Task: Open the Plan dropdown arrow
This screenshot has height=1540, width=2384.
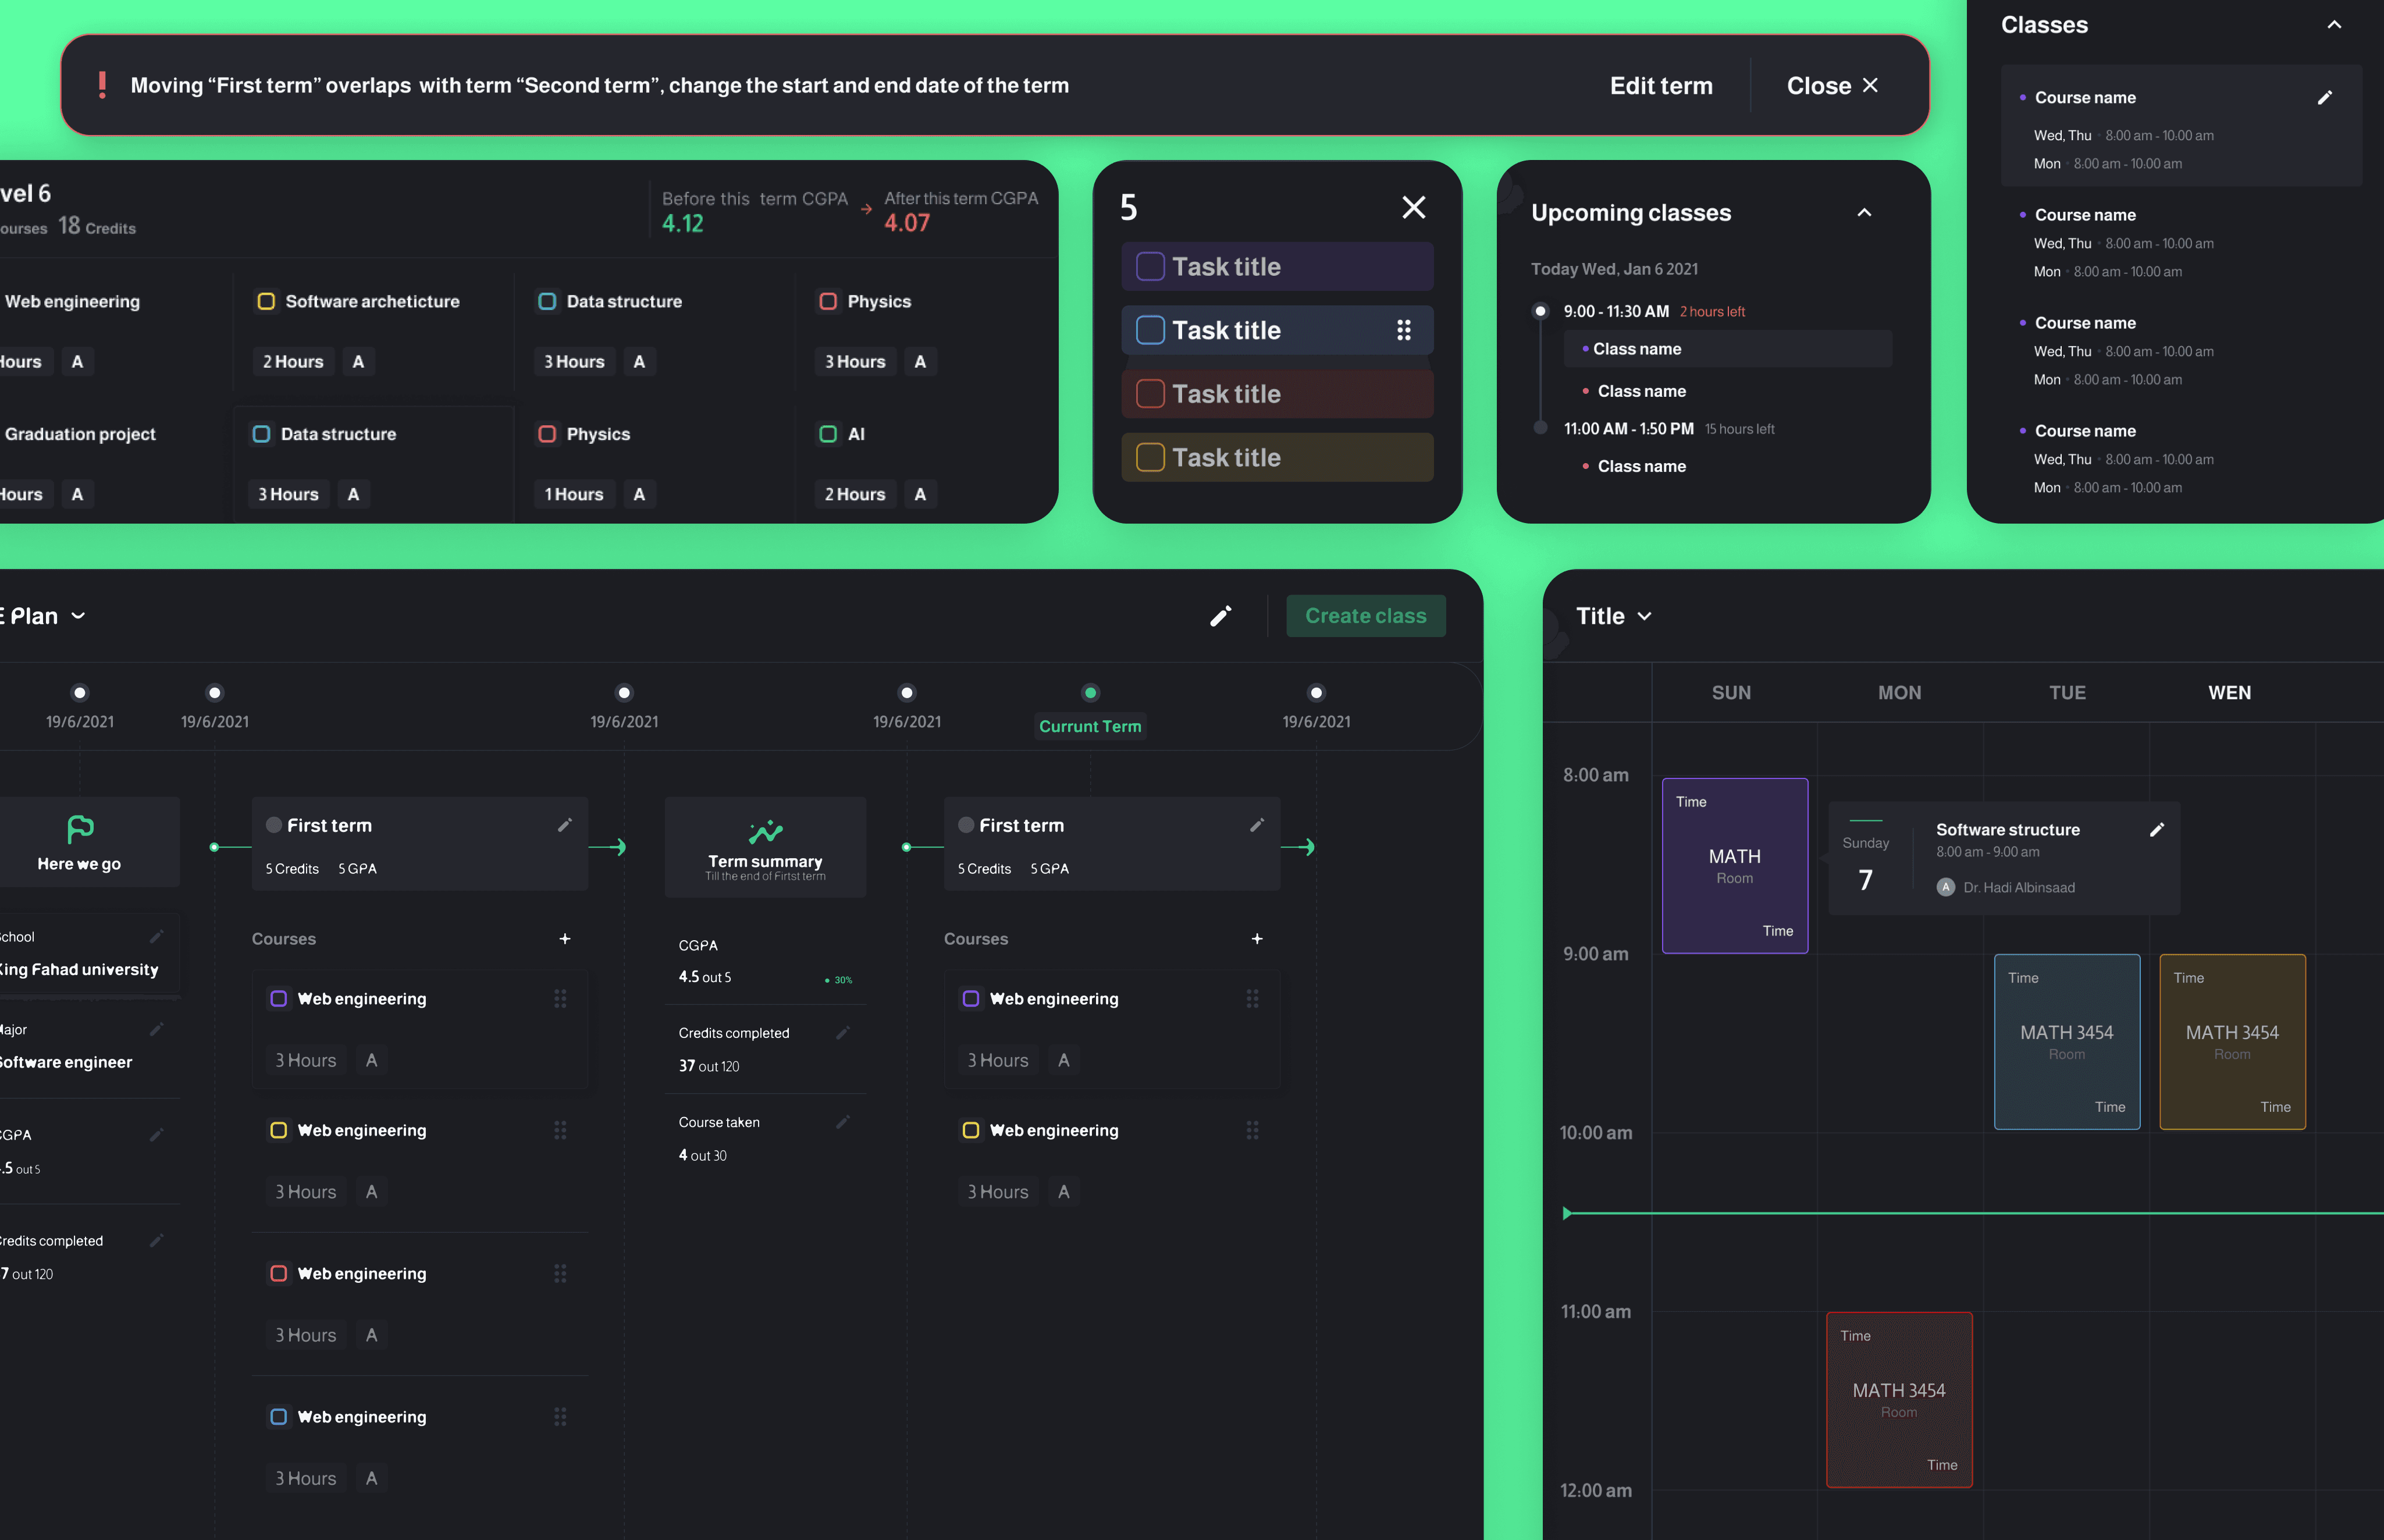Action: [x=78, y=616]
